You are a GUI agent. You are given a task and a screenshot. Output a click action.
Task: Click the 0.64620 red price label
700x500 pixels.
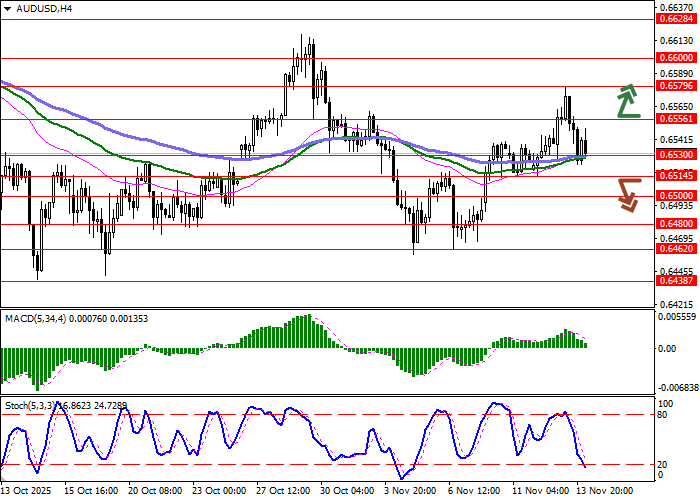677,249
